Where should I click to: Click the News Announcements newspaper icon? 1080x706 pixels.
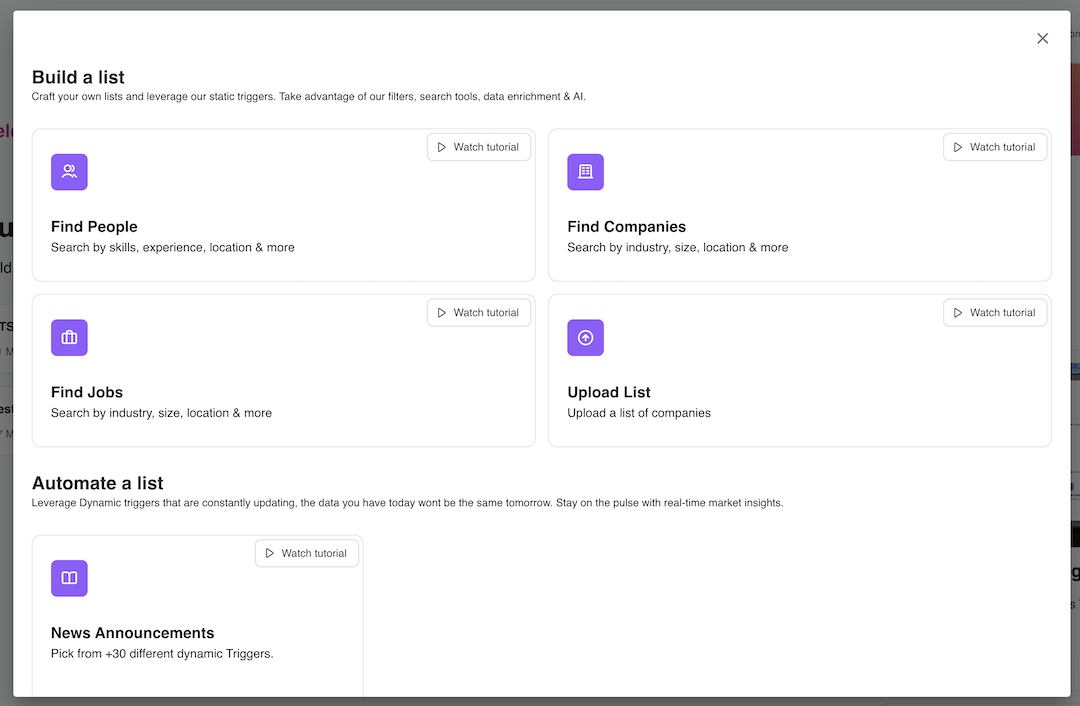[x=69, y=578]
